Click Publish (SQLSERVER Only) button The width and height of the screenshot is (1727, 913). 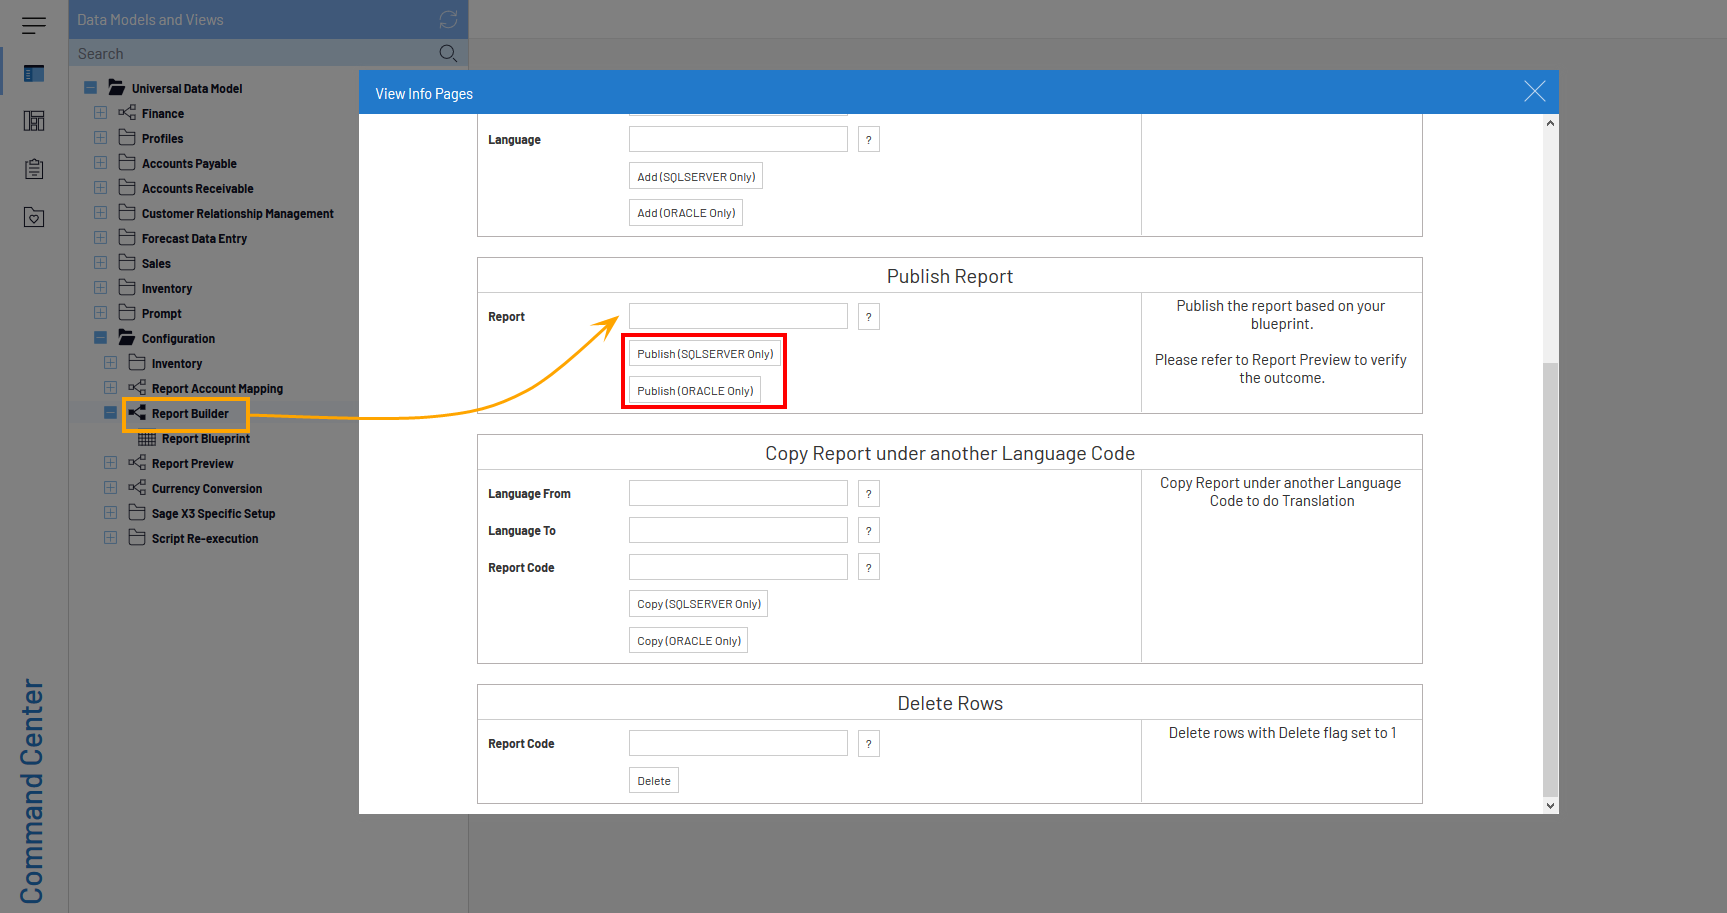click(x=705, y=354)
